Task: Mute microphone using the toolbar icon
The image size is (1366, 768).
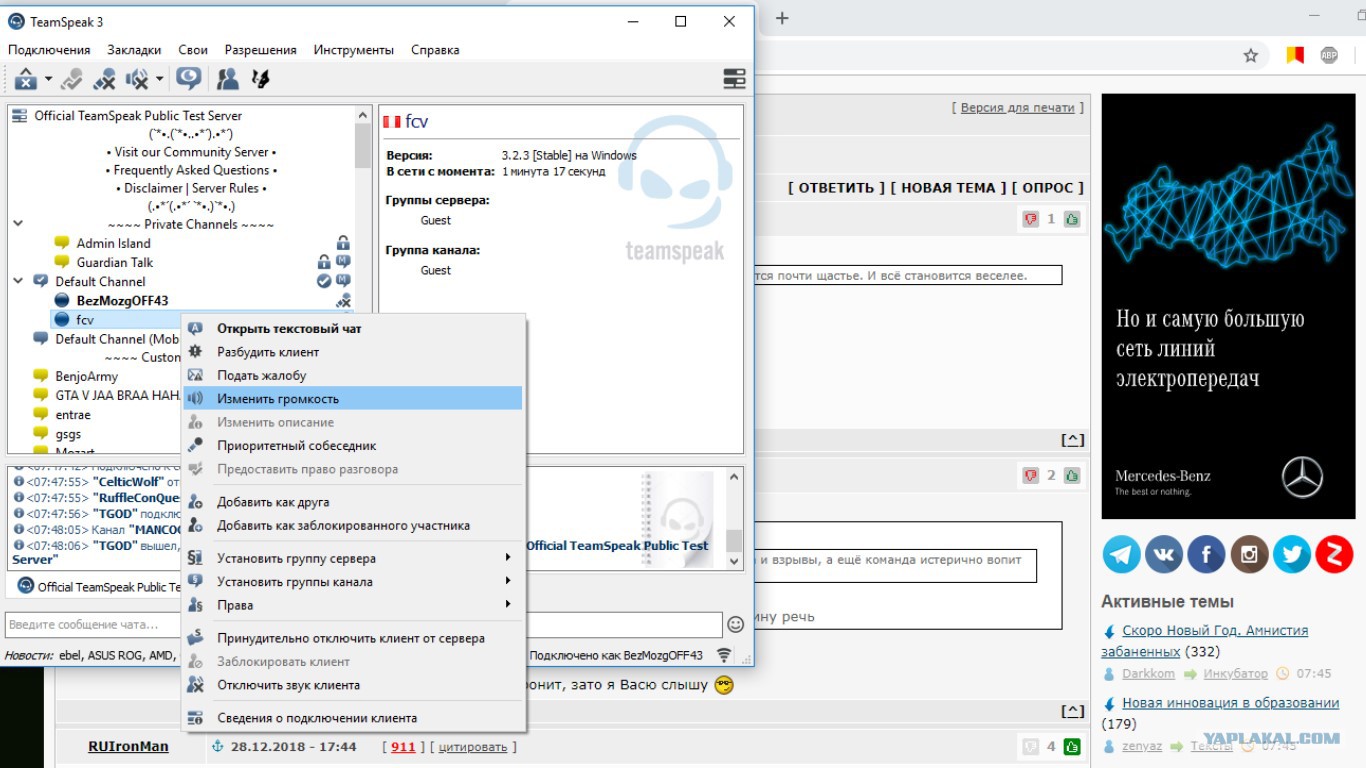Action: [x=104, y=78]
